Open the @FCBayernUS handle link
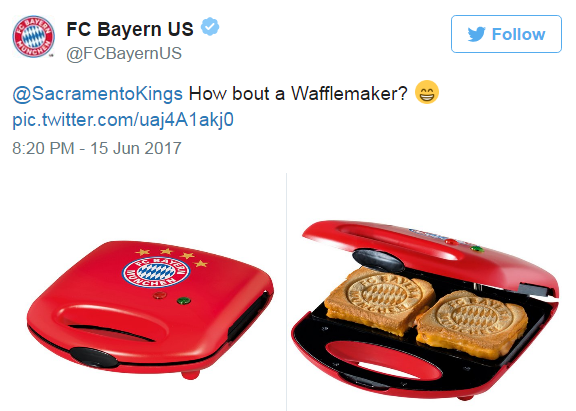Screen dimensions: 576x411 [124, 53]
